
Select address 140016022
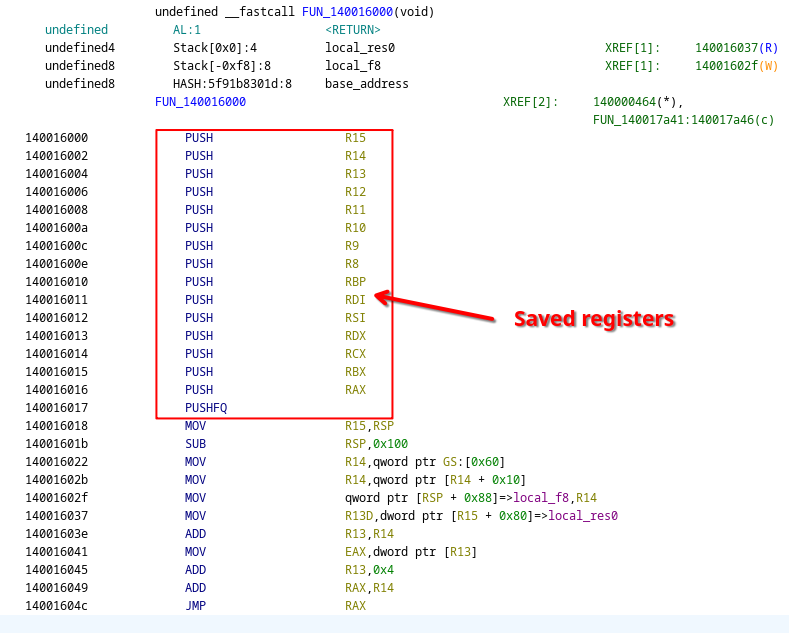[57, 462]
